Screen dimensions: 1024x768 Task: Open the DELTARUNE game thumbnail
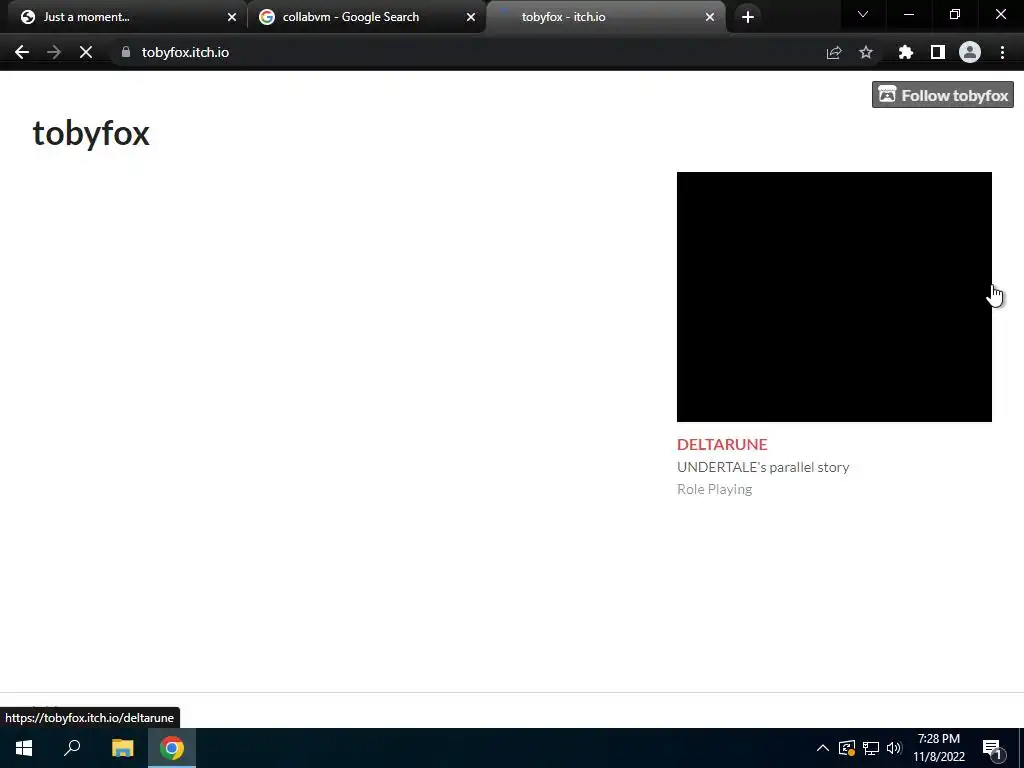pos(834,297)
